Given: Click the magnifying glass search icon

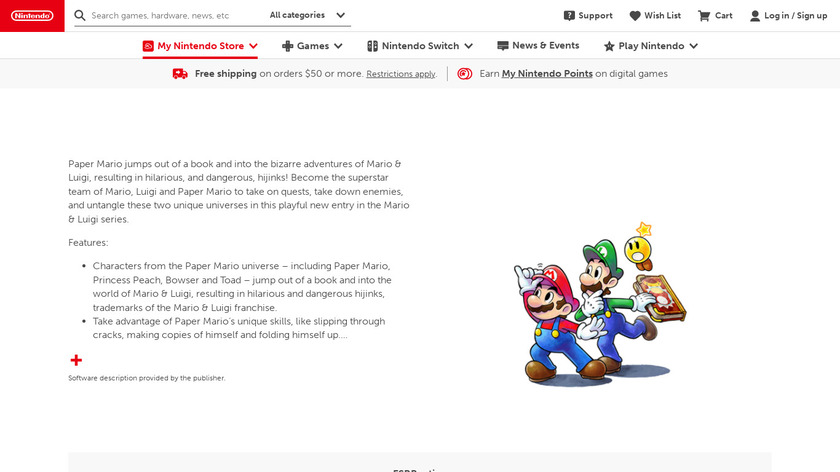Looking at the screenshot, I should click(80, 16).
